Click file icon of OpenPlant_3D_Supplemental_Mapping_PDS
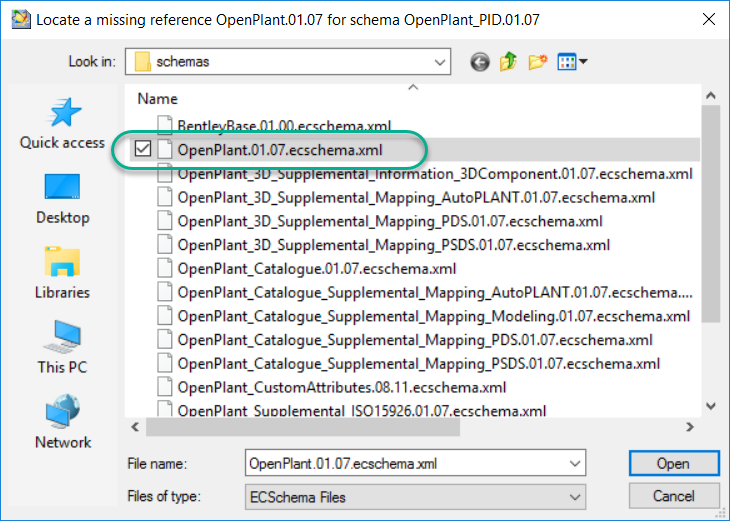Viewport: 730px width, 521px height. (x=164, y=221)
